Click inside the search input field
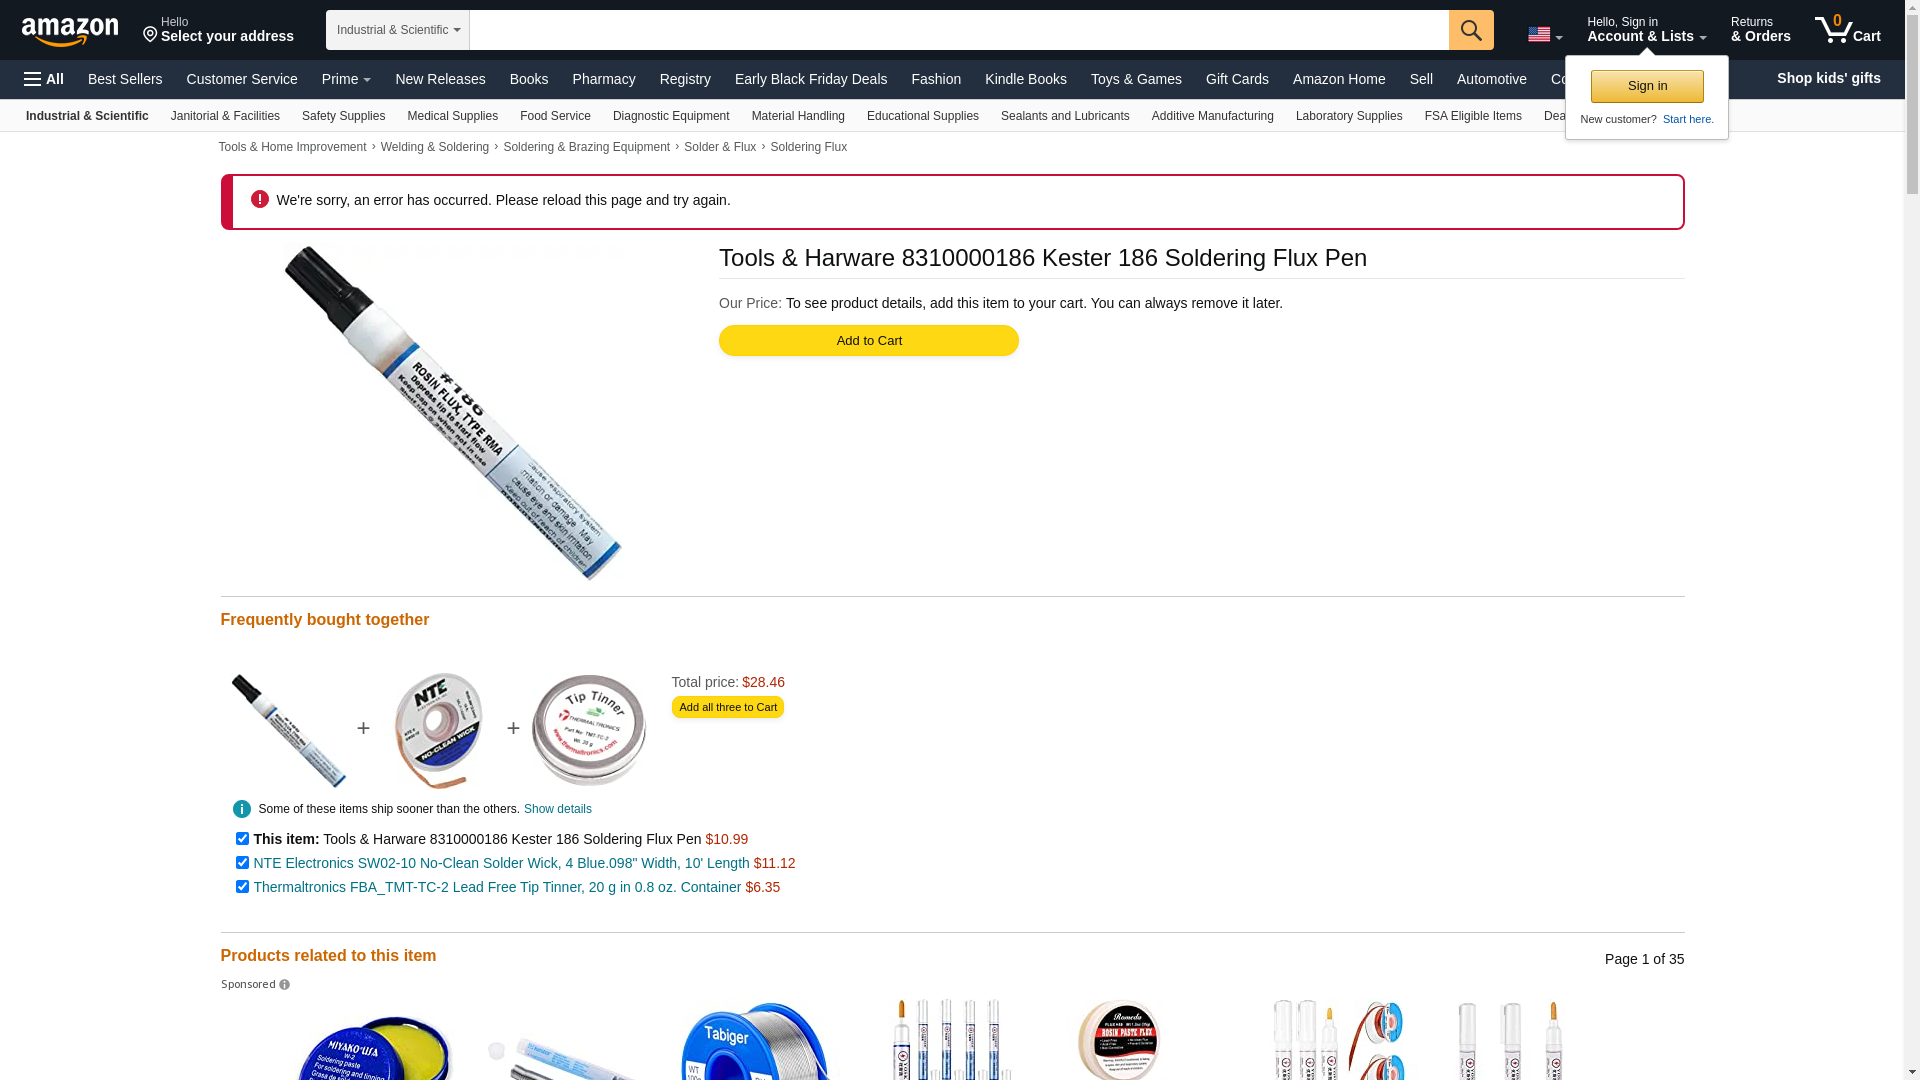Image resolution: width=1920 pixels, height=1080 pixels. click(959, 30)
